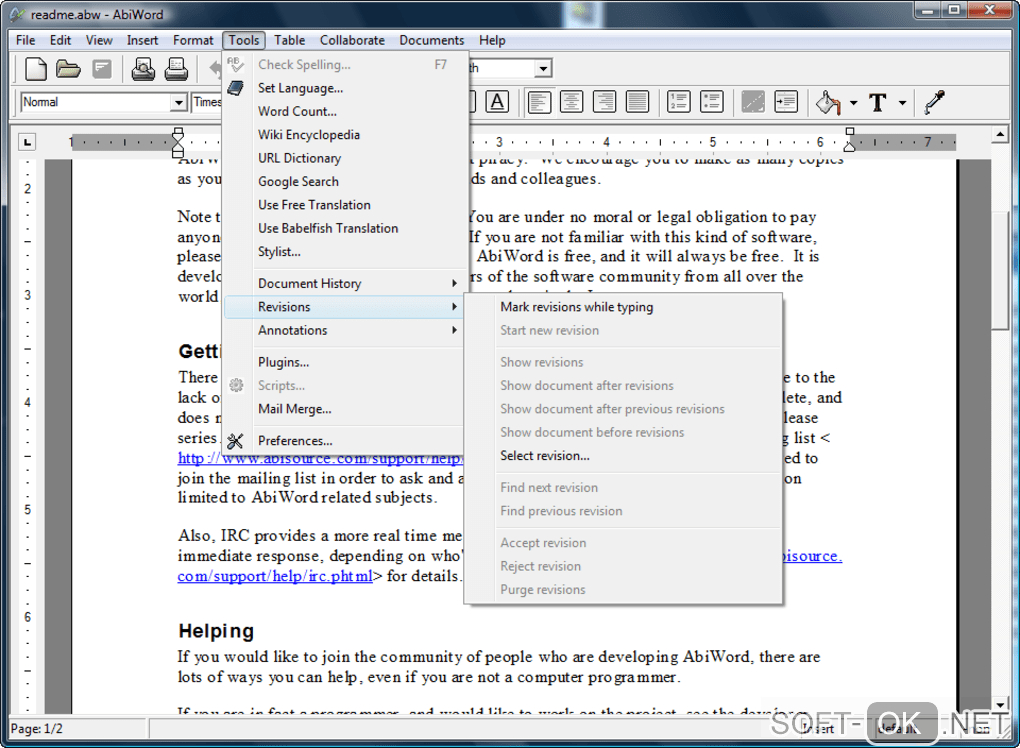Screen dimensions: 1020x748
Task: Click the boxed letter A formatting icon
Action: (x=497, y=102)
